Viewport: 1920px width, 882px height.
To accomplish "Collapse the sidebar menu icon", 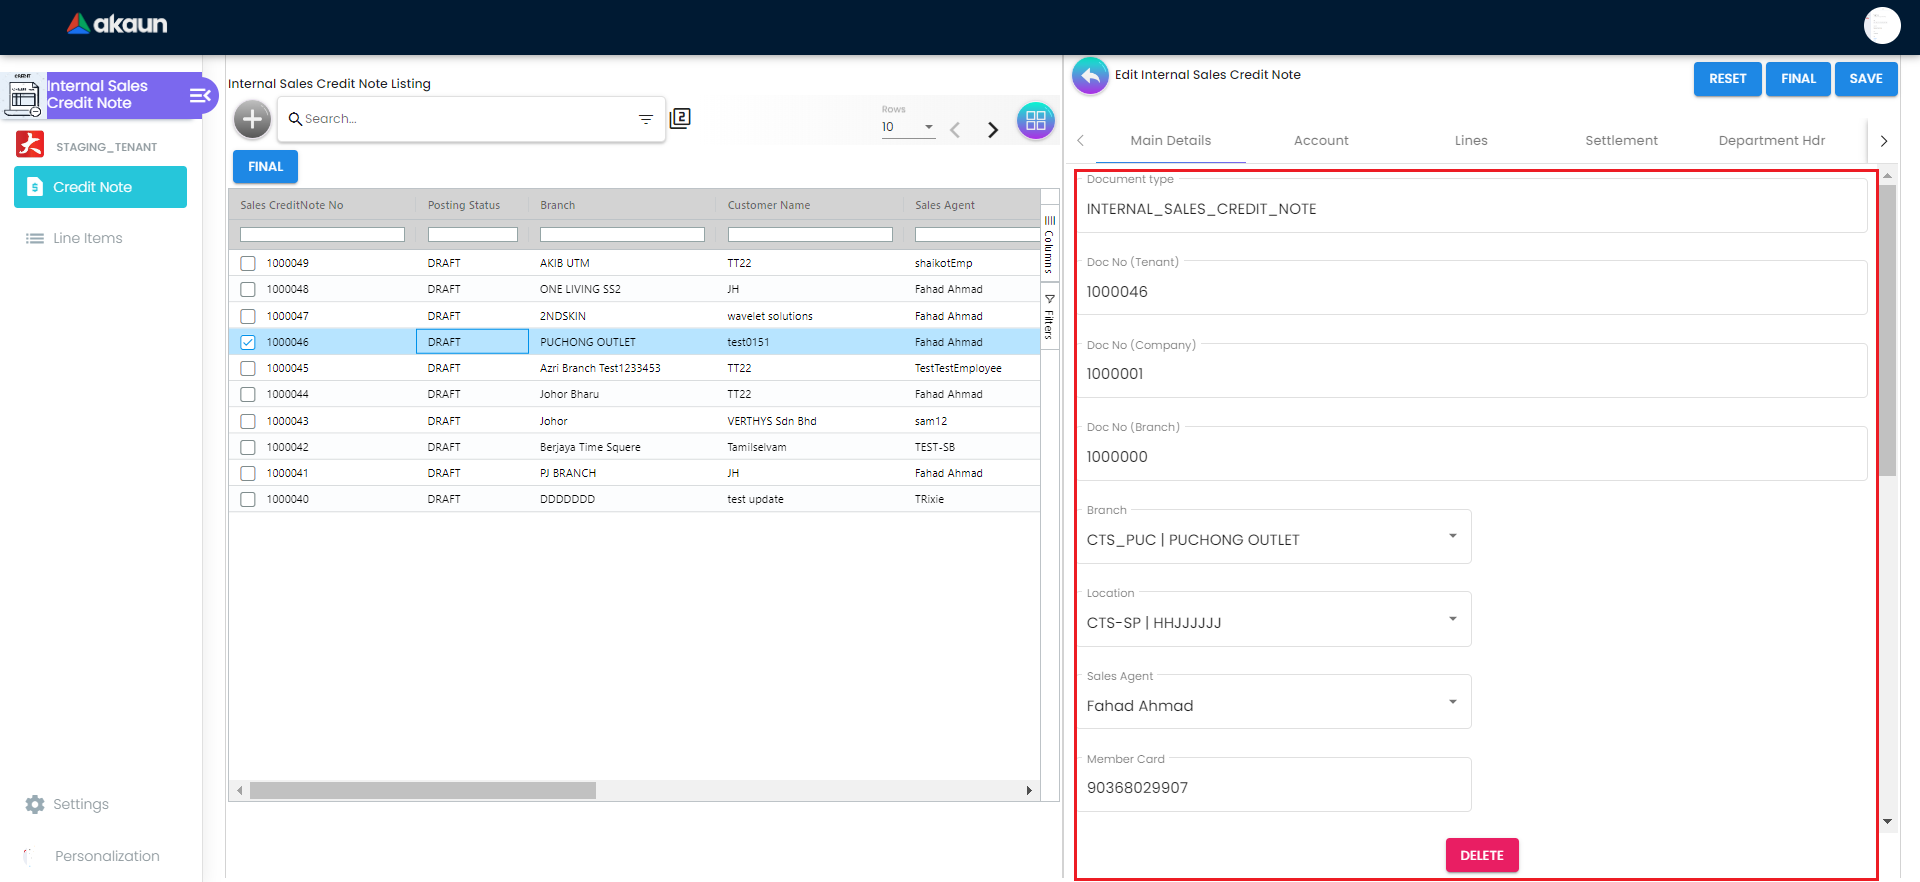I will point(200,96).
